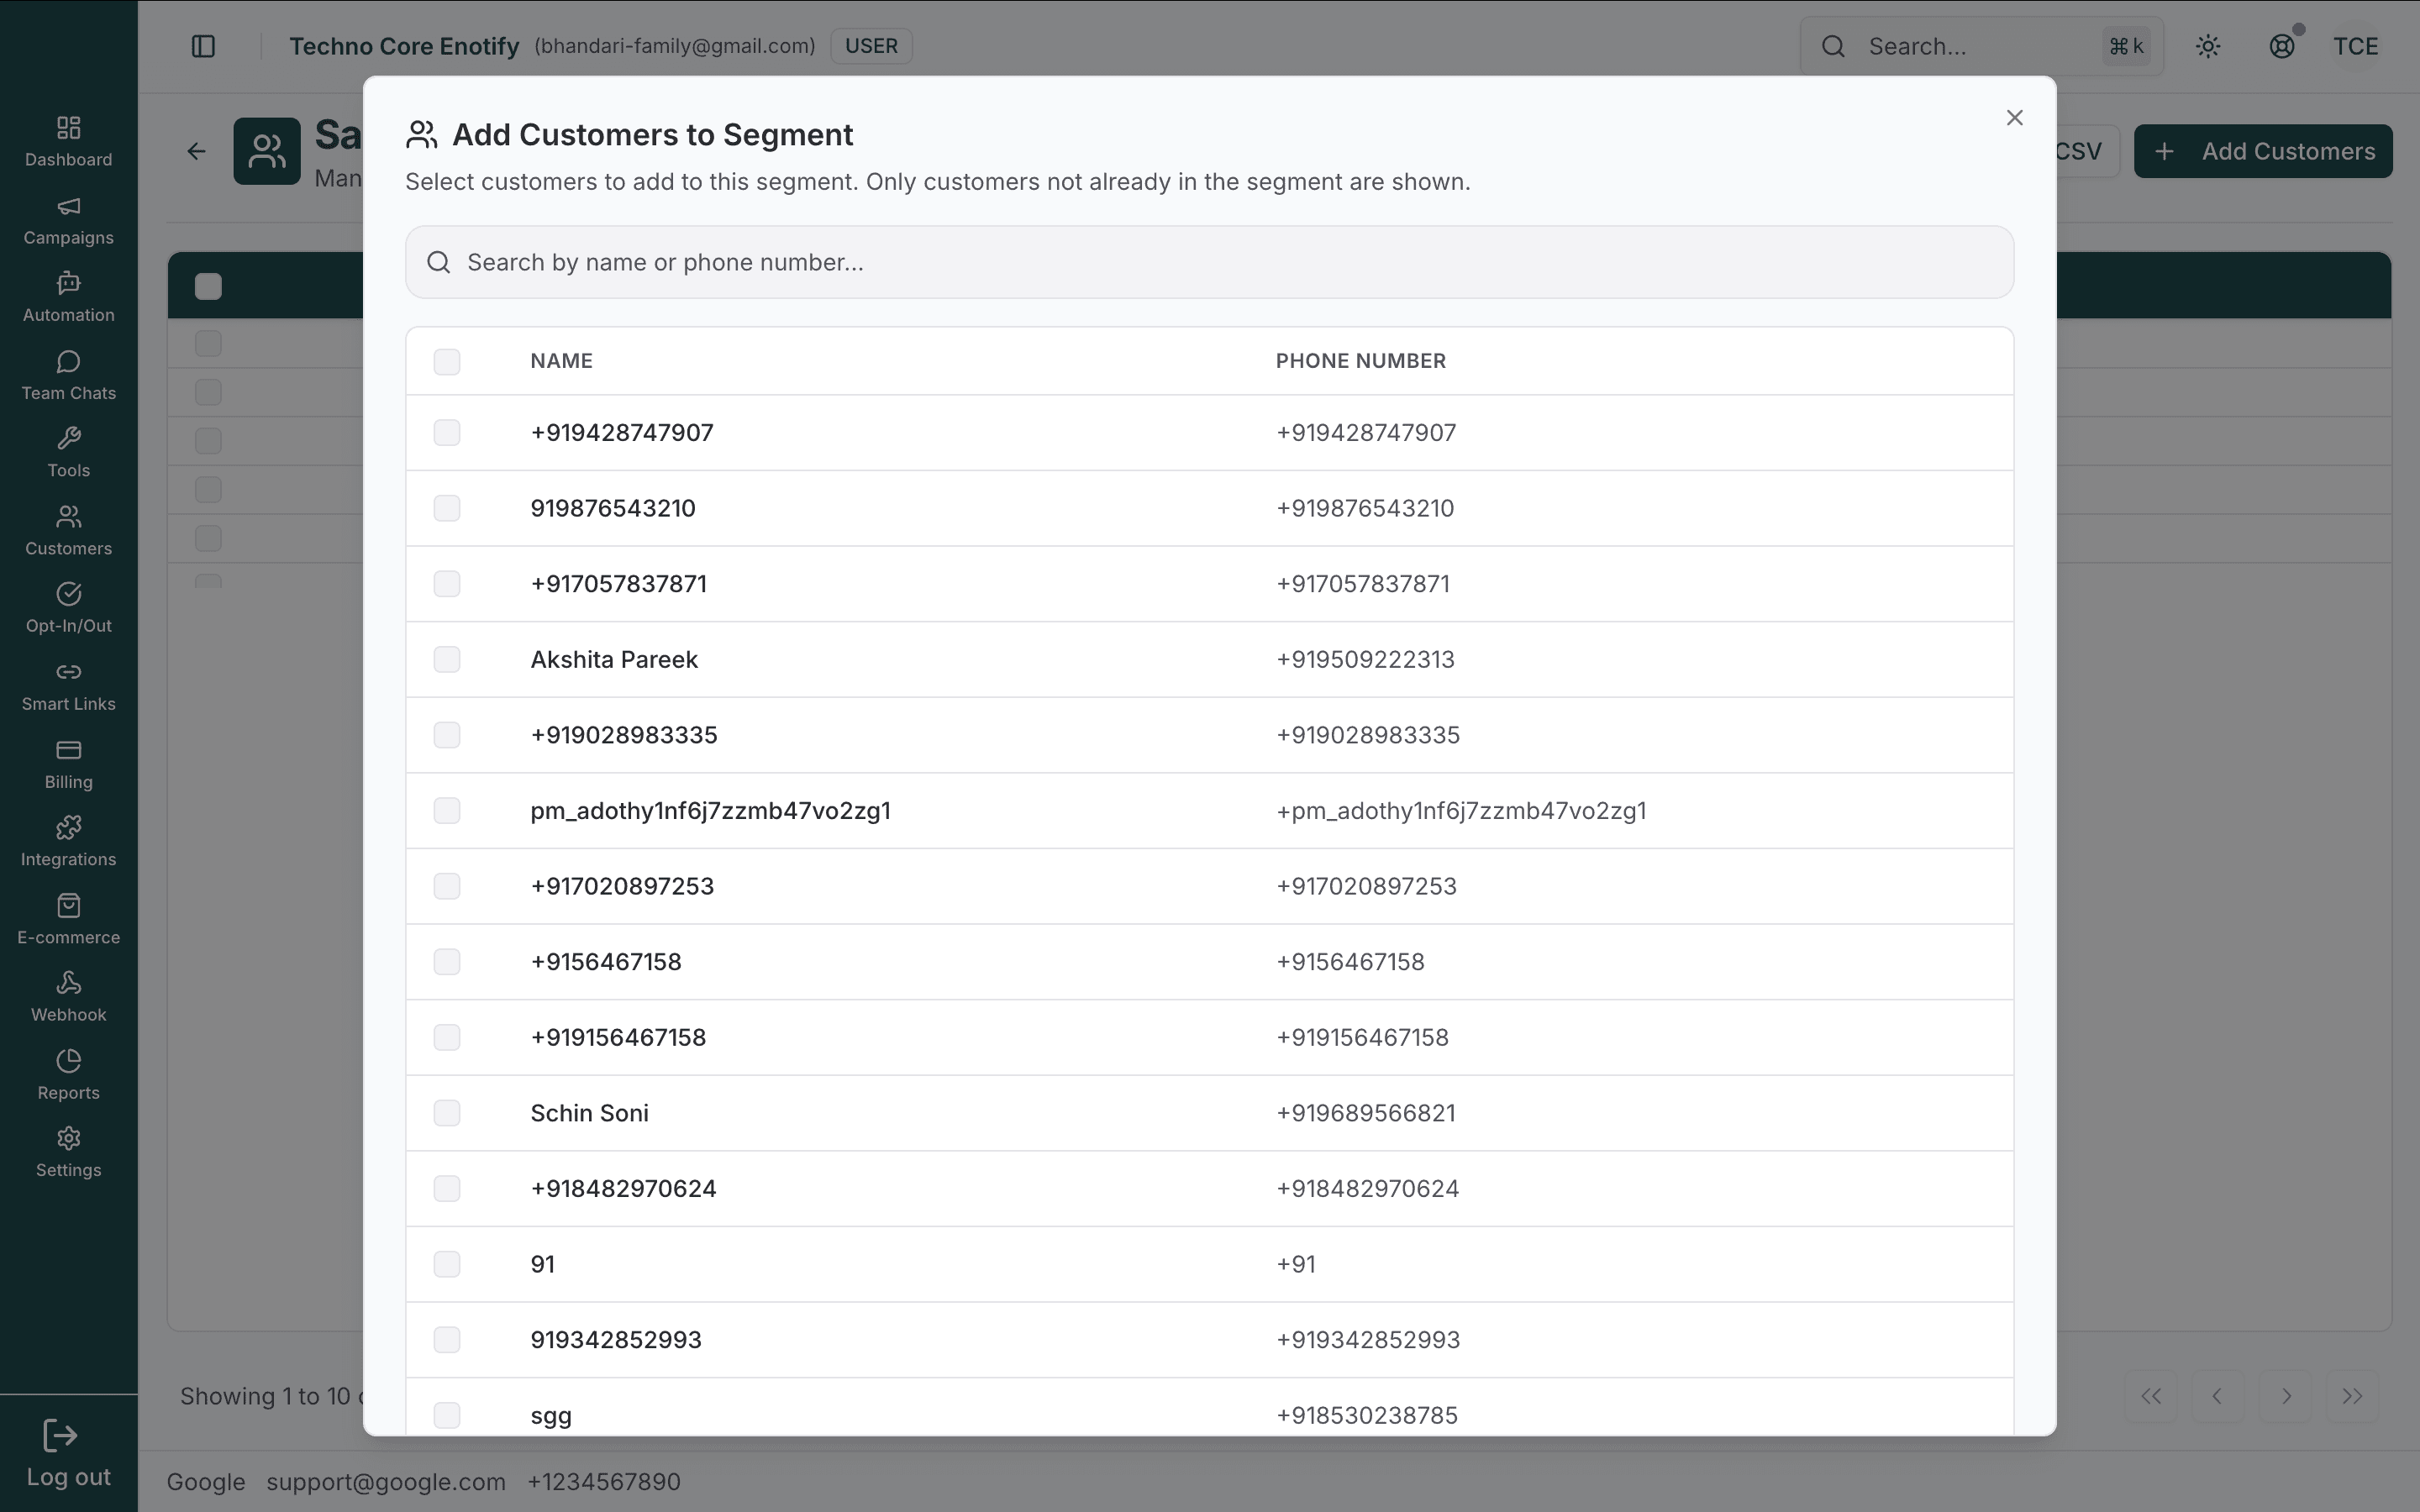Click the Log out icon
2420x1512 pixels.
pos(60,1436)
